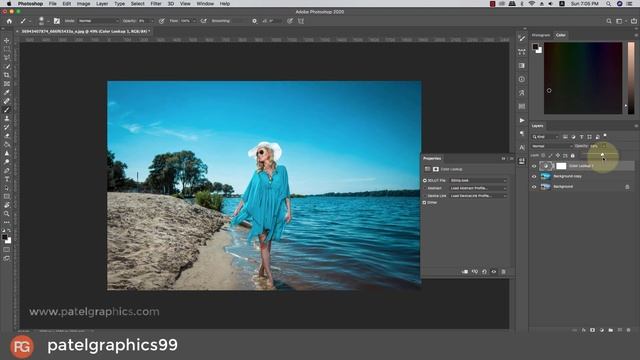
Task: Open the Device Link profile dropdown
Action: (478, 196)
